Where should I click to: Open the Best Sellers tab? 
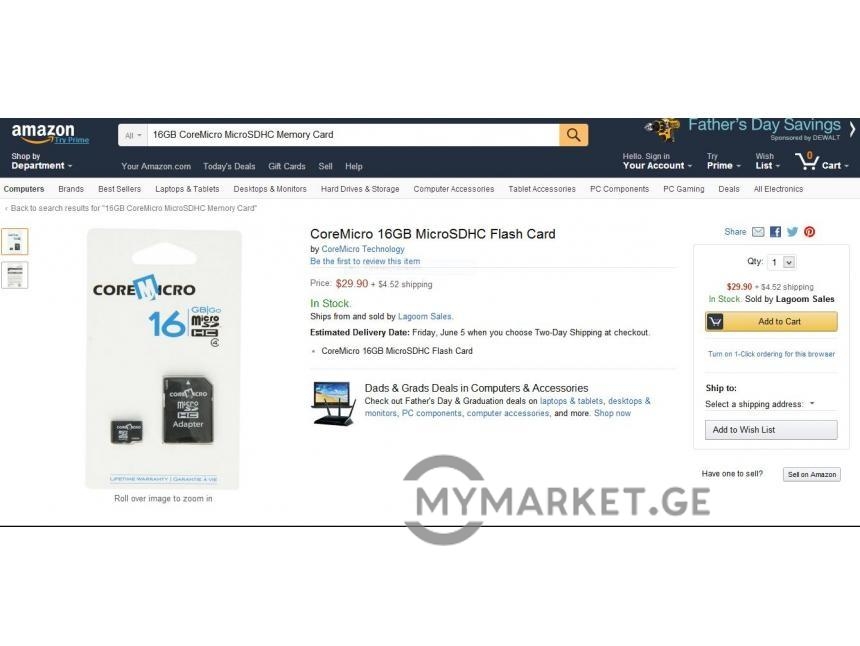point(120,189)
